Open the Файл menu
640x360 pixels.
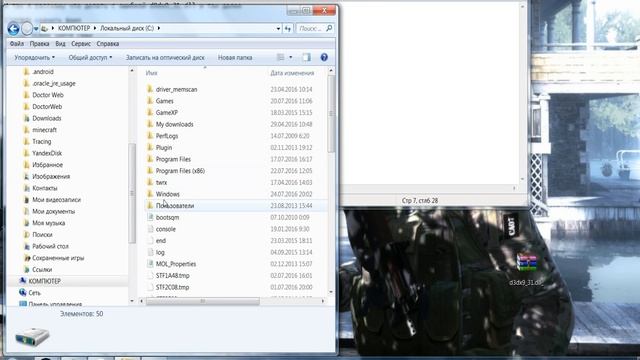click(17, 44)
